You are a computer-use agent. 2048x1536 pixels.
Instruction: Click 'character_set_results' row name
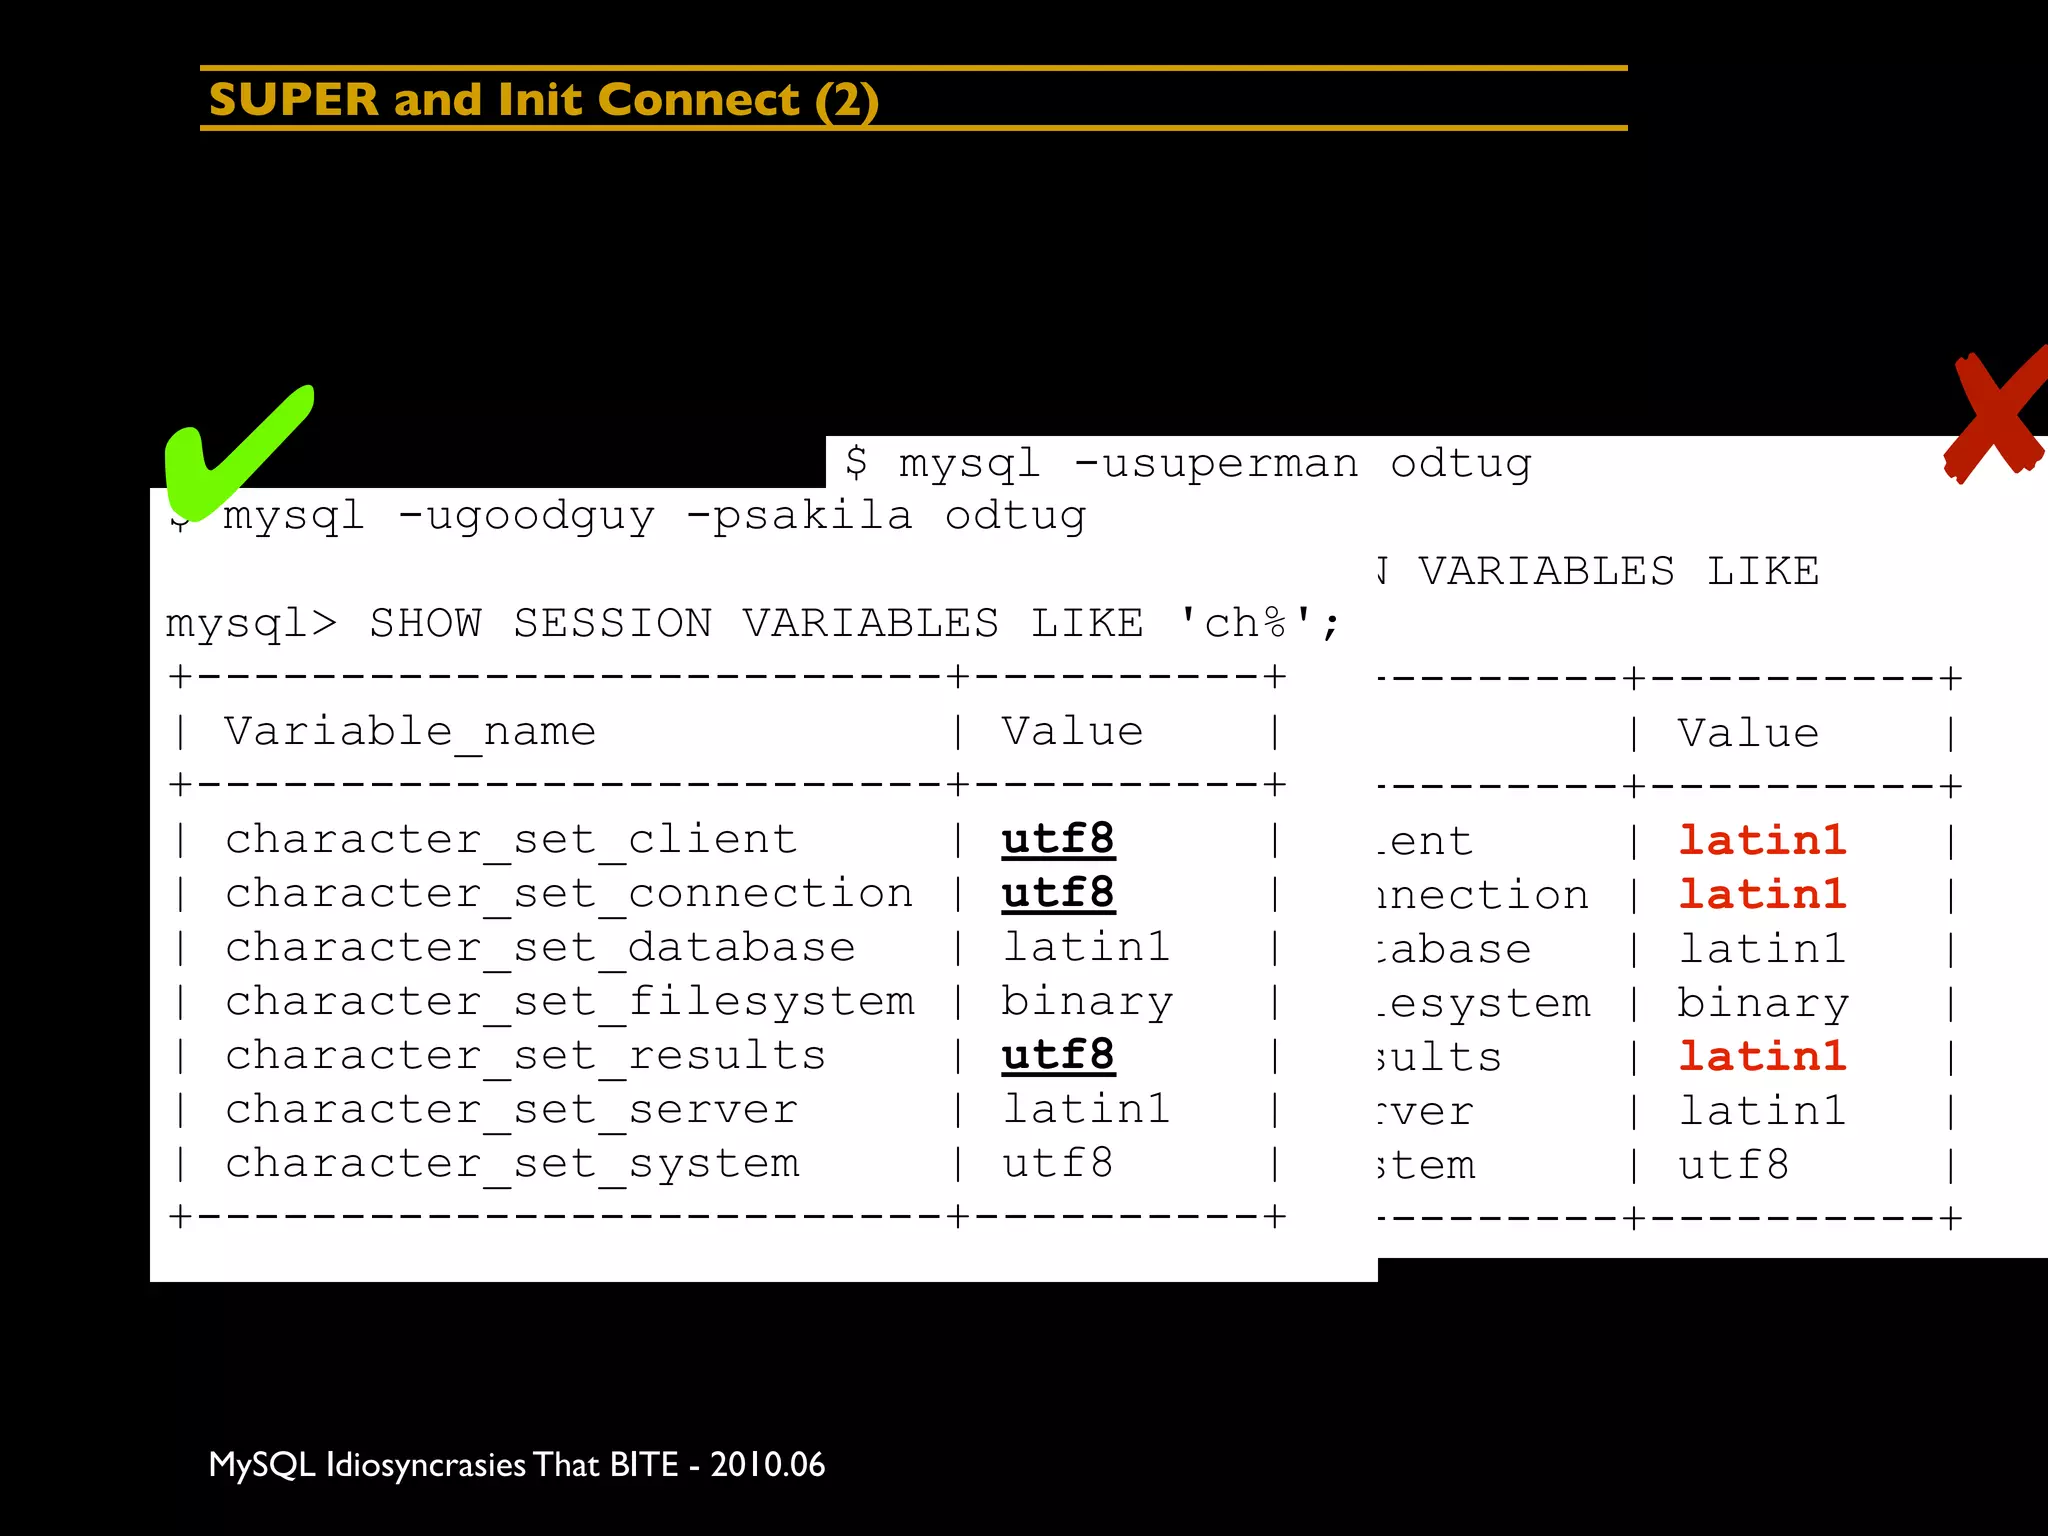(x=525, y=1056)
